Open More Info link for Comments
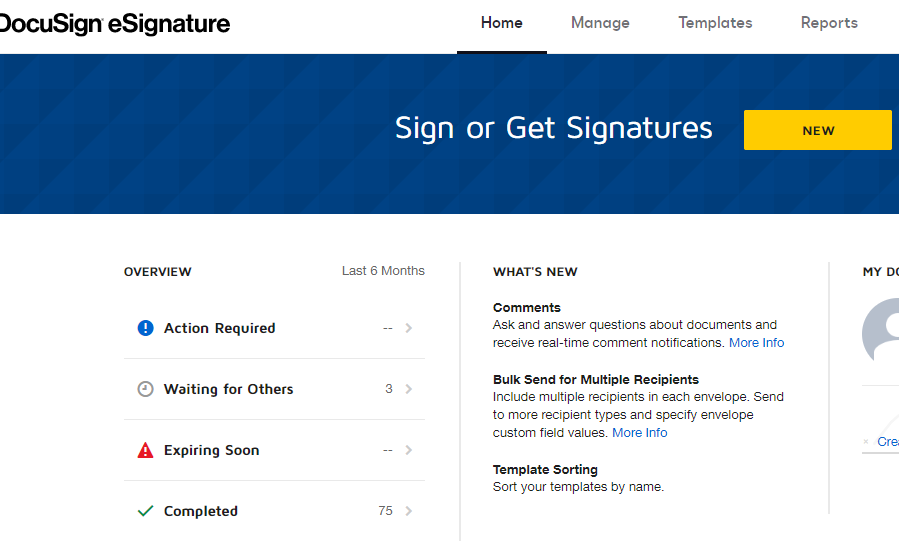The width and height of the screenshot is (899, 549). [756, 343]
